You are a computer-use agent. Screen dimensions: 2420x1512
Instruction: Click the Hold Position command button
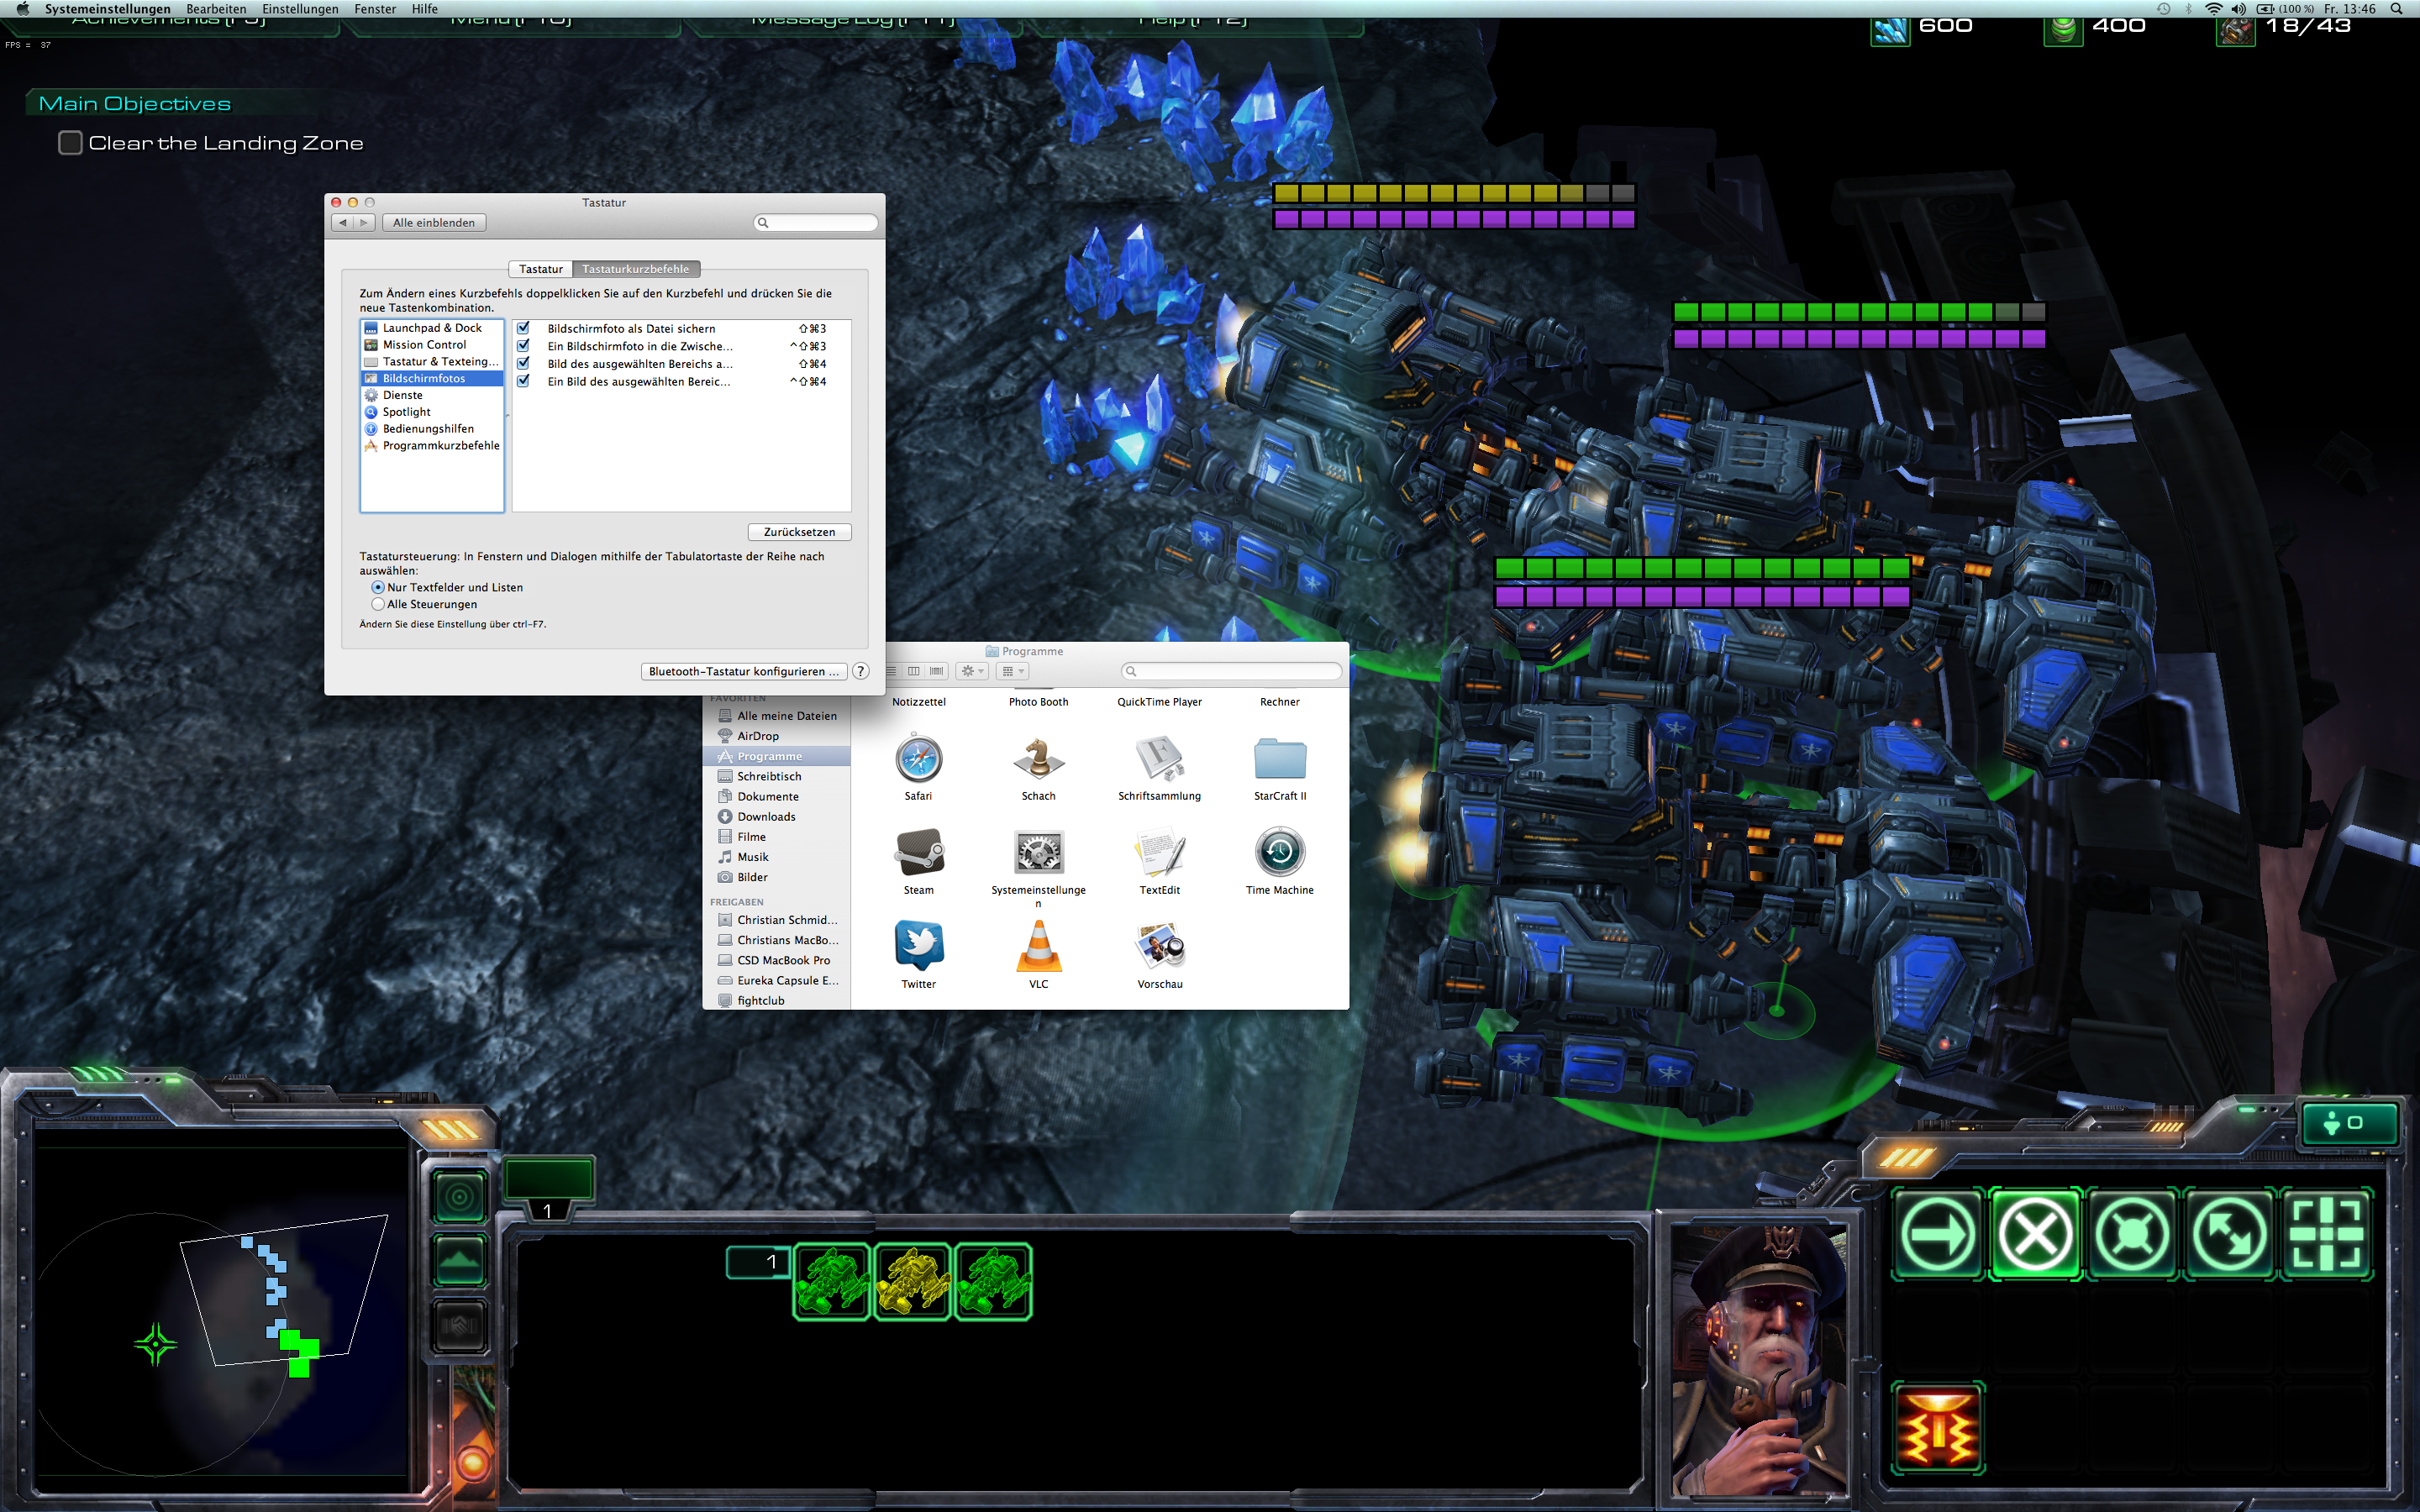click(x=2132, y=1234)
